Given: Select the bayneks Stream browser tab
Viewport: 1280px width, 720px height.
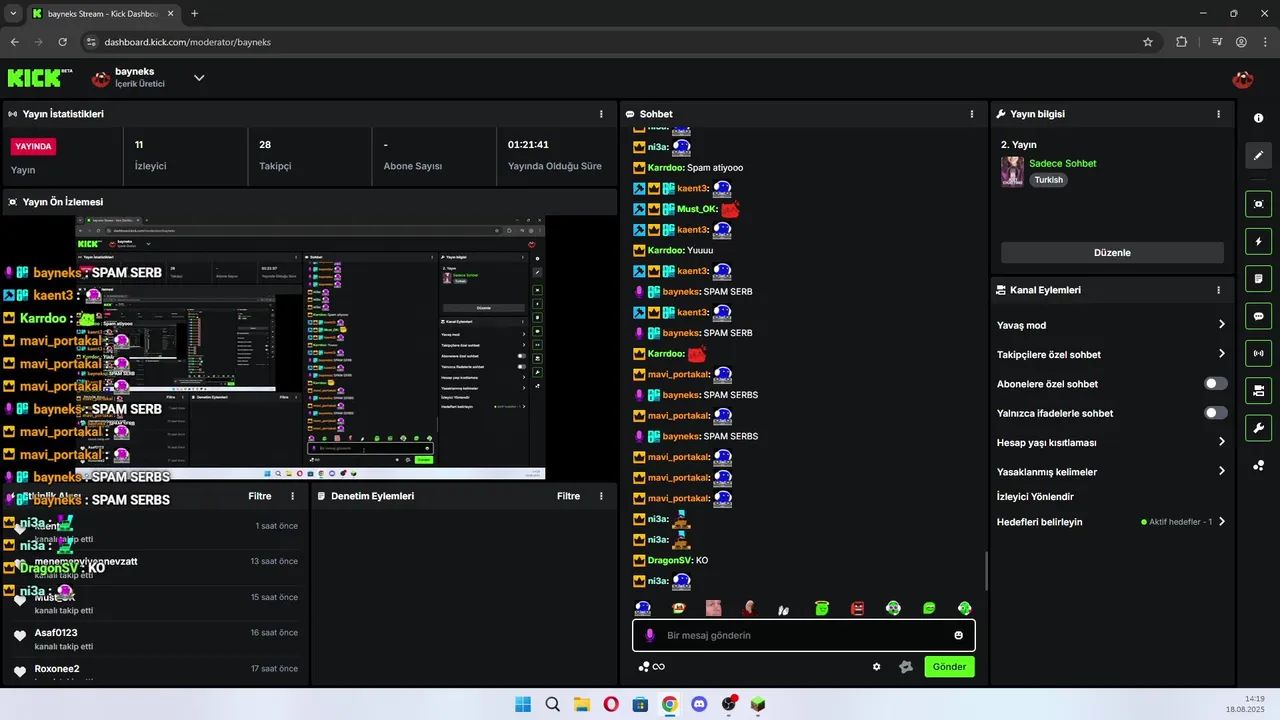Looking at the screenshot, I should point(104,14).
